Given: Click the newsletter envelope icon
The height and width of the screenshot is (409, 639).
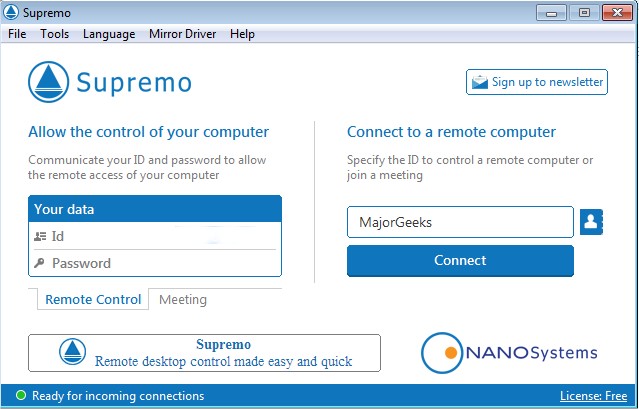Looking at the screenshot, I should [x=480, y=82].
